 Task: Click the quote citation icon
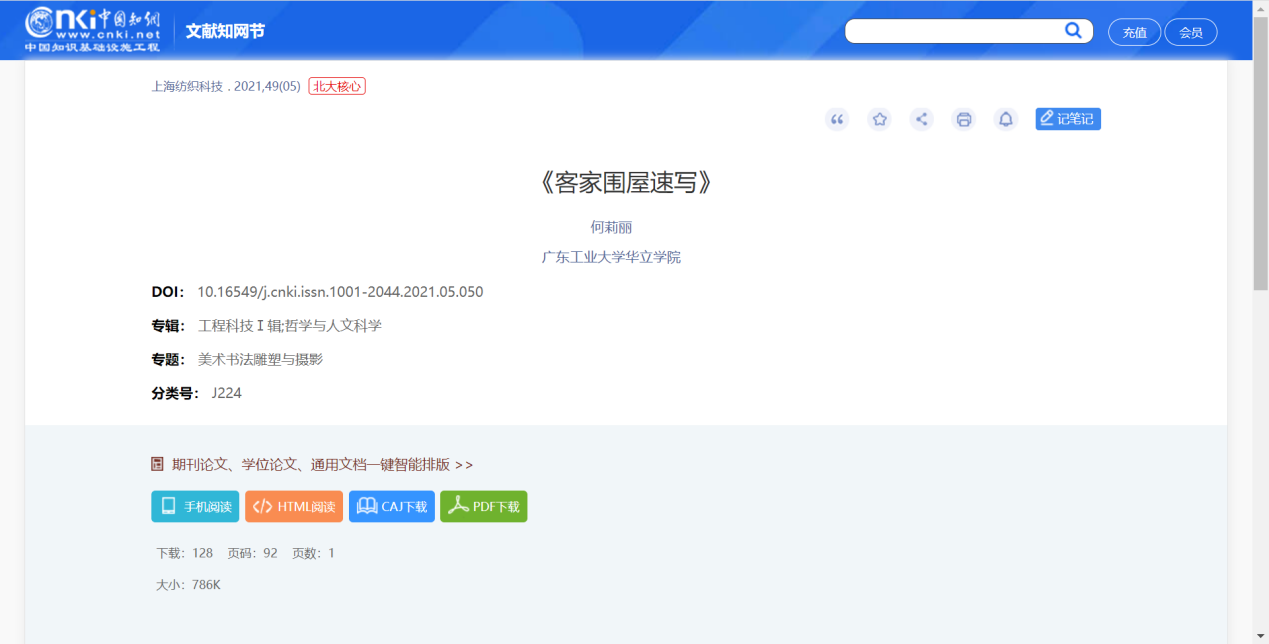point(837,120)
